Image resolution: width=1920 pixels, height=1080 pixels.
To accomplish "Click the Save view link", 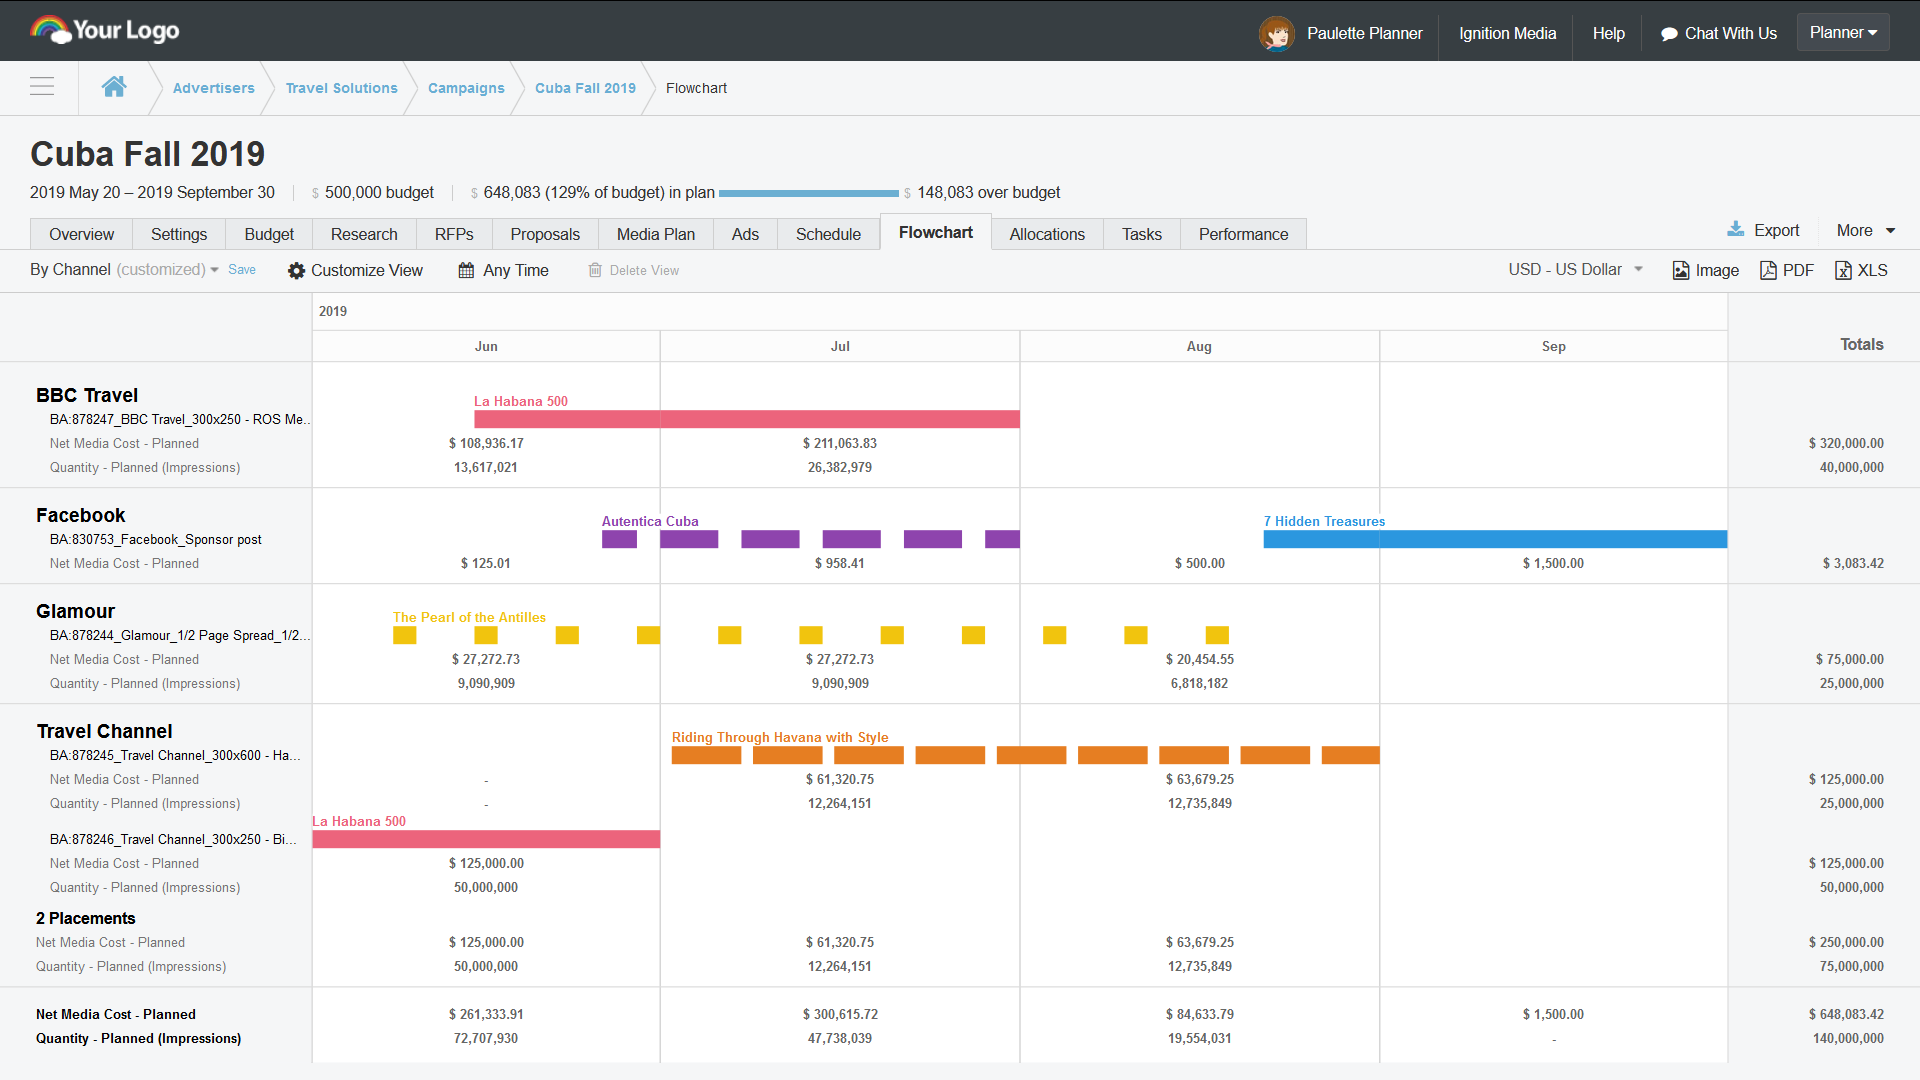I will pos(242,270).
